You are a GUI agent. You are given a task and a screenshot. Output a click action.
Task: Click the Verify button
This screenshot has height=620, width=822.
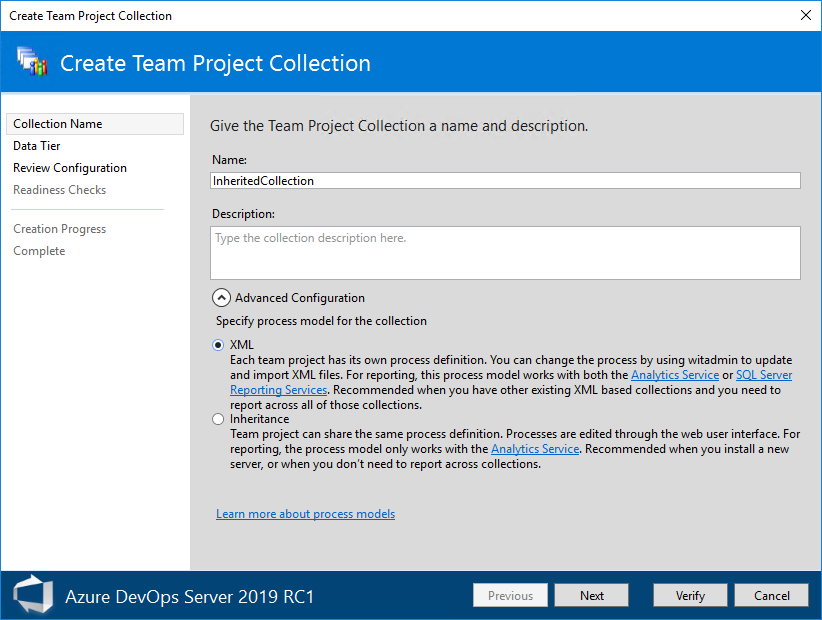pyautogui.click(x=690, y=596)
